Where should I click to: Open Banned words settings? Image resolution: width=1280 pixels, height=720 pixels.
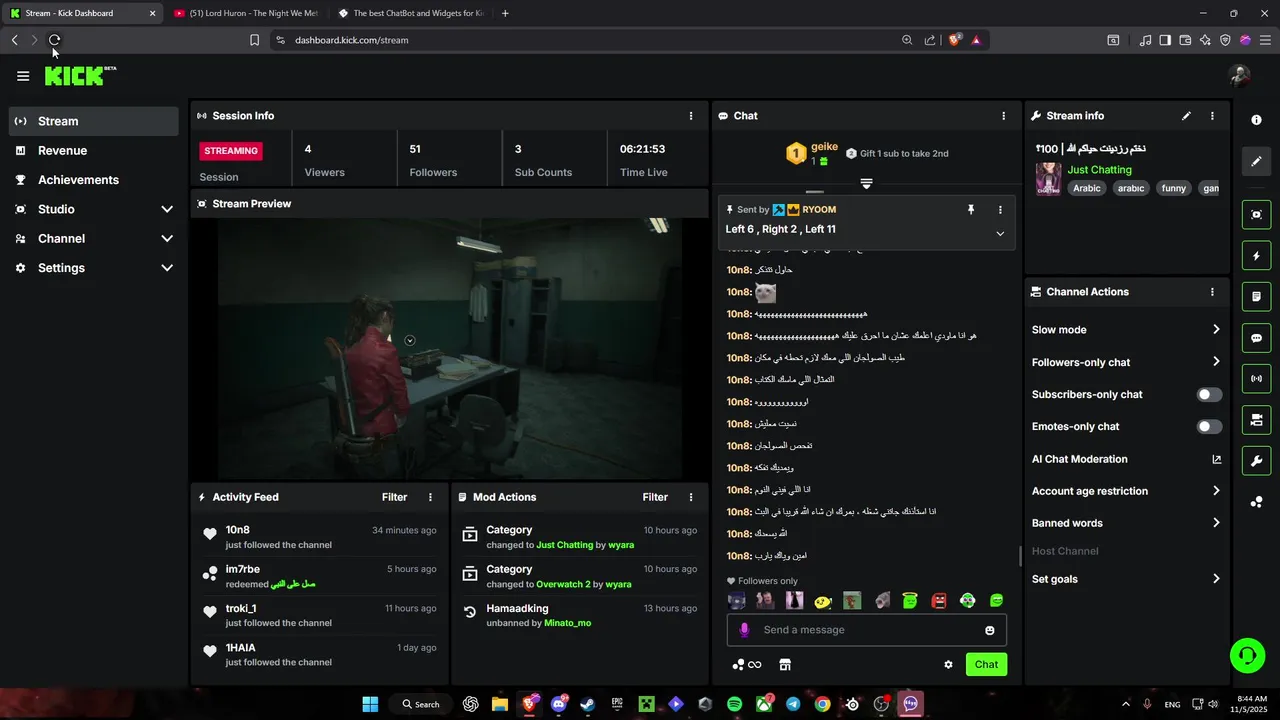(x=1126, y=523)
